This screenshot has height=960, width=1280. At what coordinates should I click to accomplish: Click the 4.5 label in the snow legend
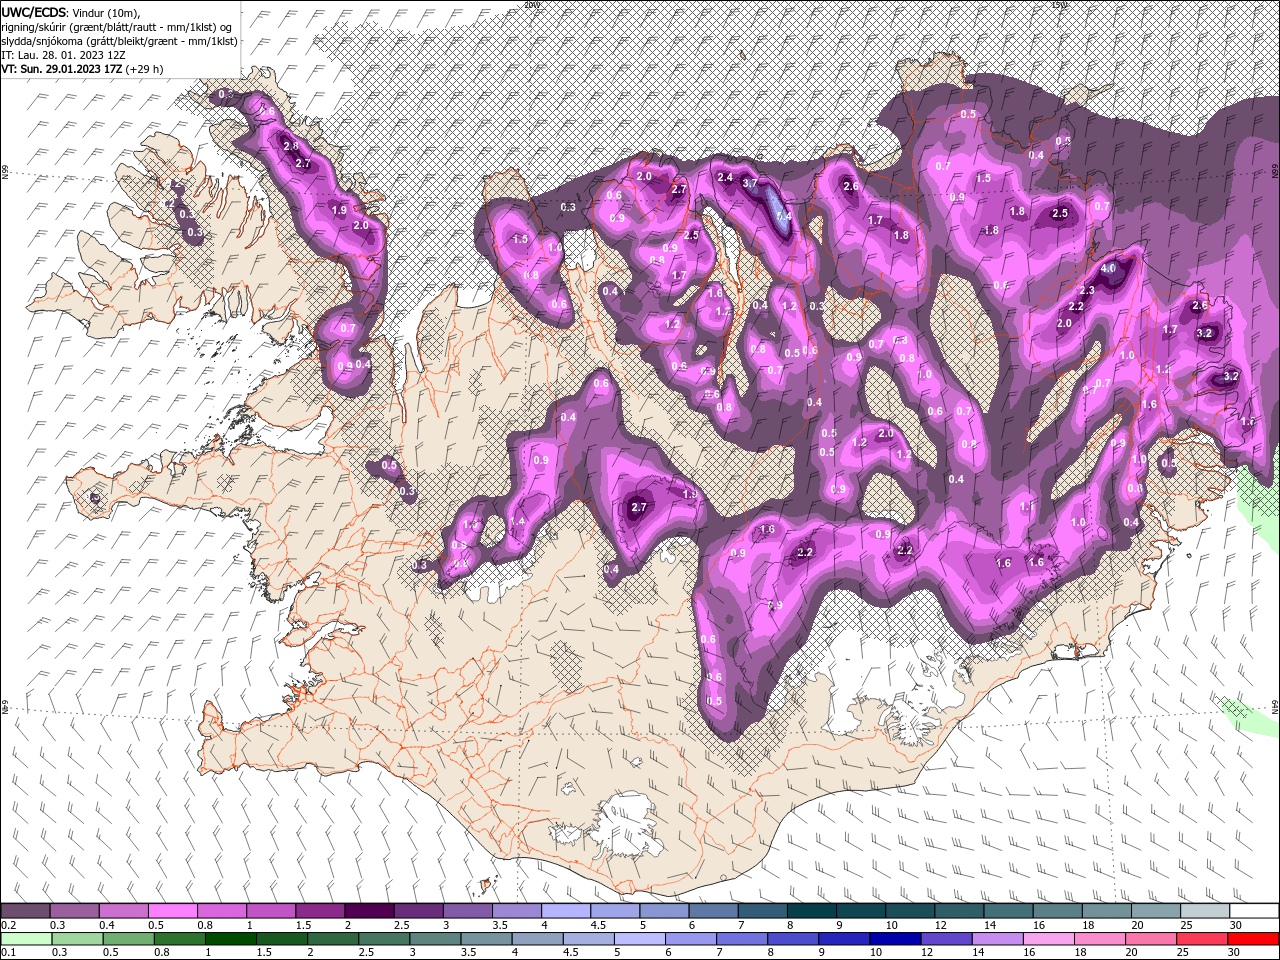[599, 925]
